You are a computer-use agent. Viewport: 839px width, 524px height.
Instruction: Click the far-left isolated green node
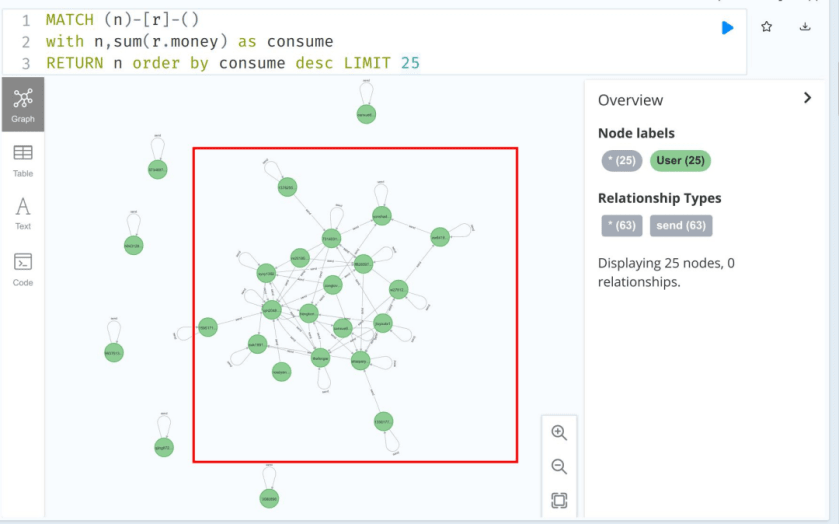[x=114, y=353]
